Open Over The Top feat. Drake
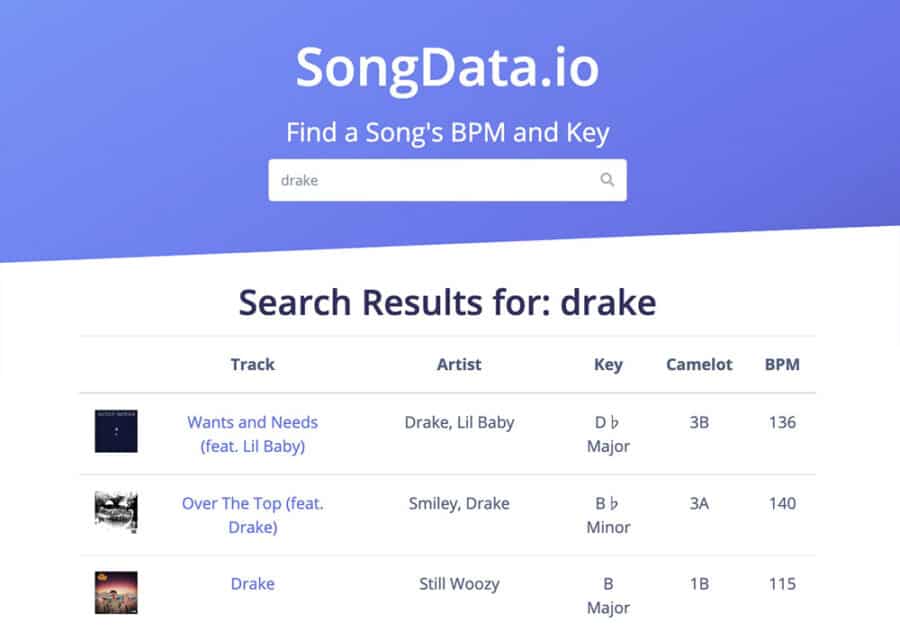This screenshot has width=900, height=632. [252, 515]
